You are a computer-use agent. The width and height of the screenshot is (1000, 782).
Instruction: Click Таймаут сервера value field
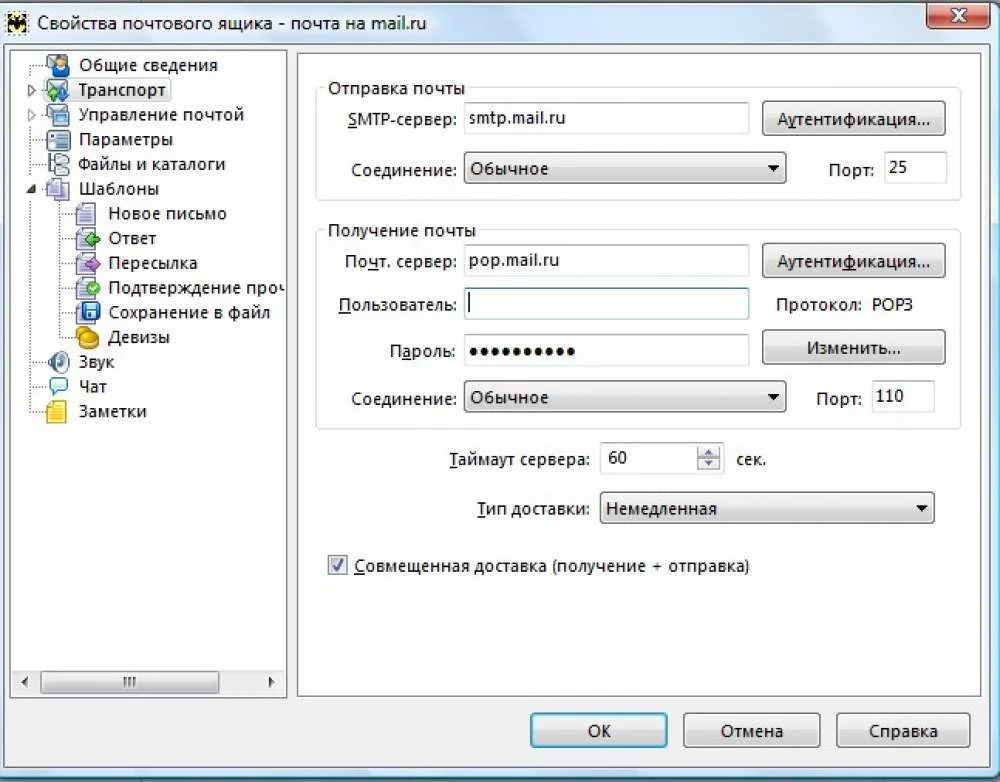[x=649, y=458]
